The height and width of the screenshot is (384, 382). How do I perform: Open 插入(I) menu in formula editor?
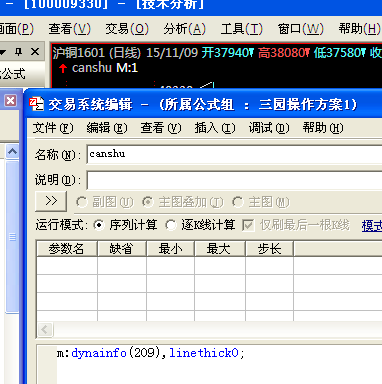(x=215, y=128)
